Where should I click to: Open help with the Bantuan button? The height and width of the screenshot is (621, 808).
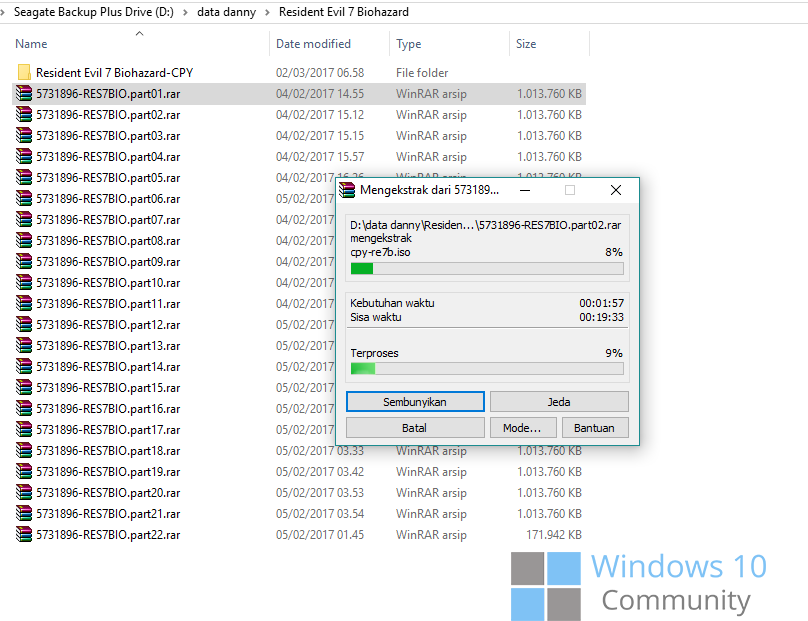coord(595,428)
